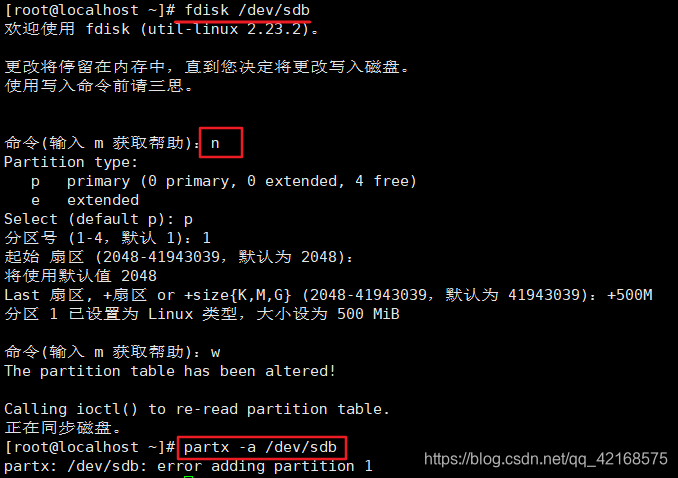Click the 500 MiB size confirmation line
678x478 pixels.
pos(202,314)
